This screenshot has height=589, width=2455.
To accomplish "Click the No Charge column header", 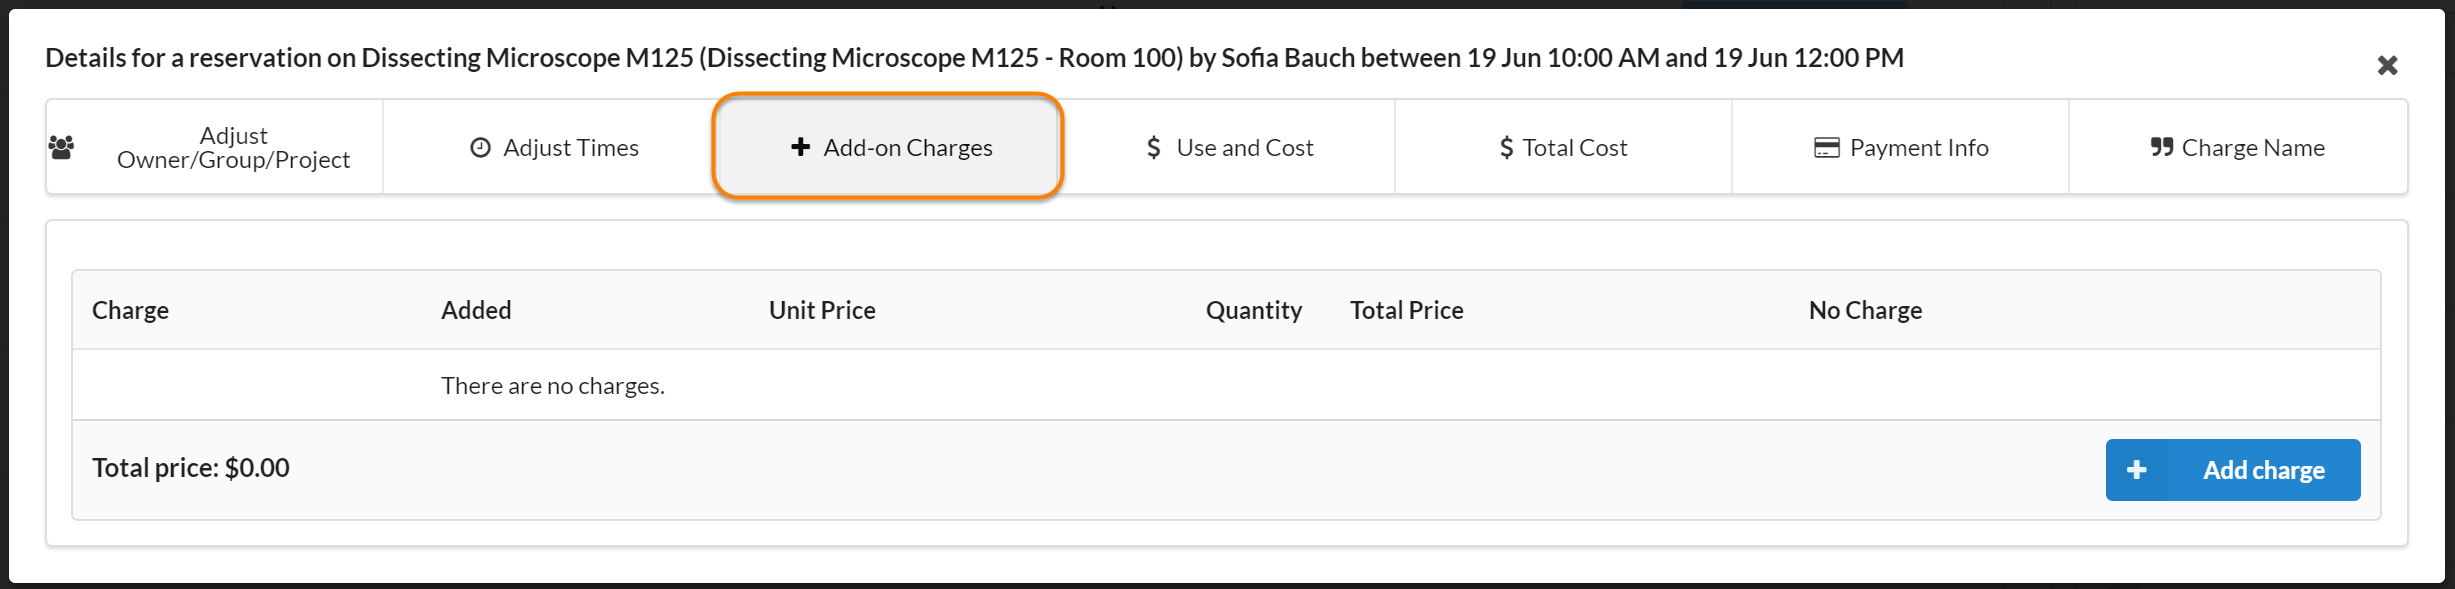I will 1865,310.
